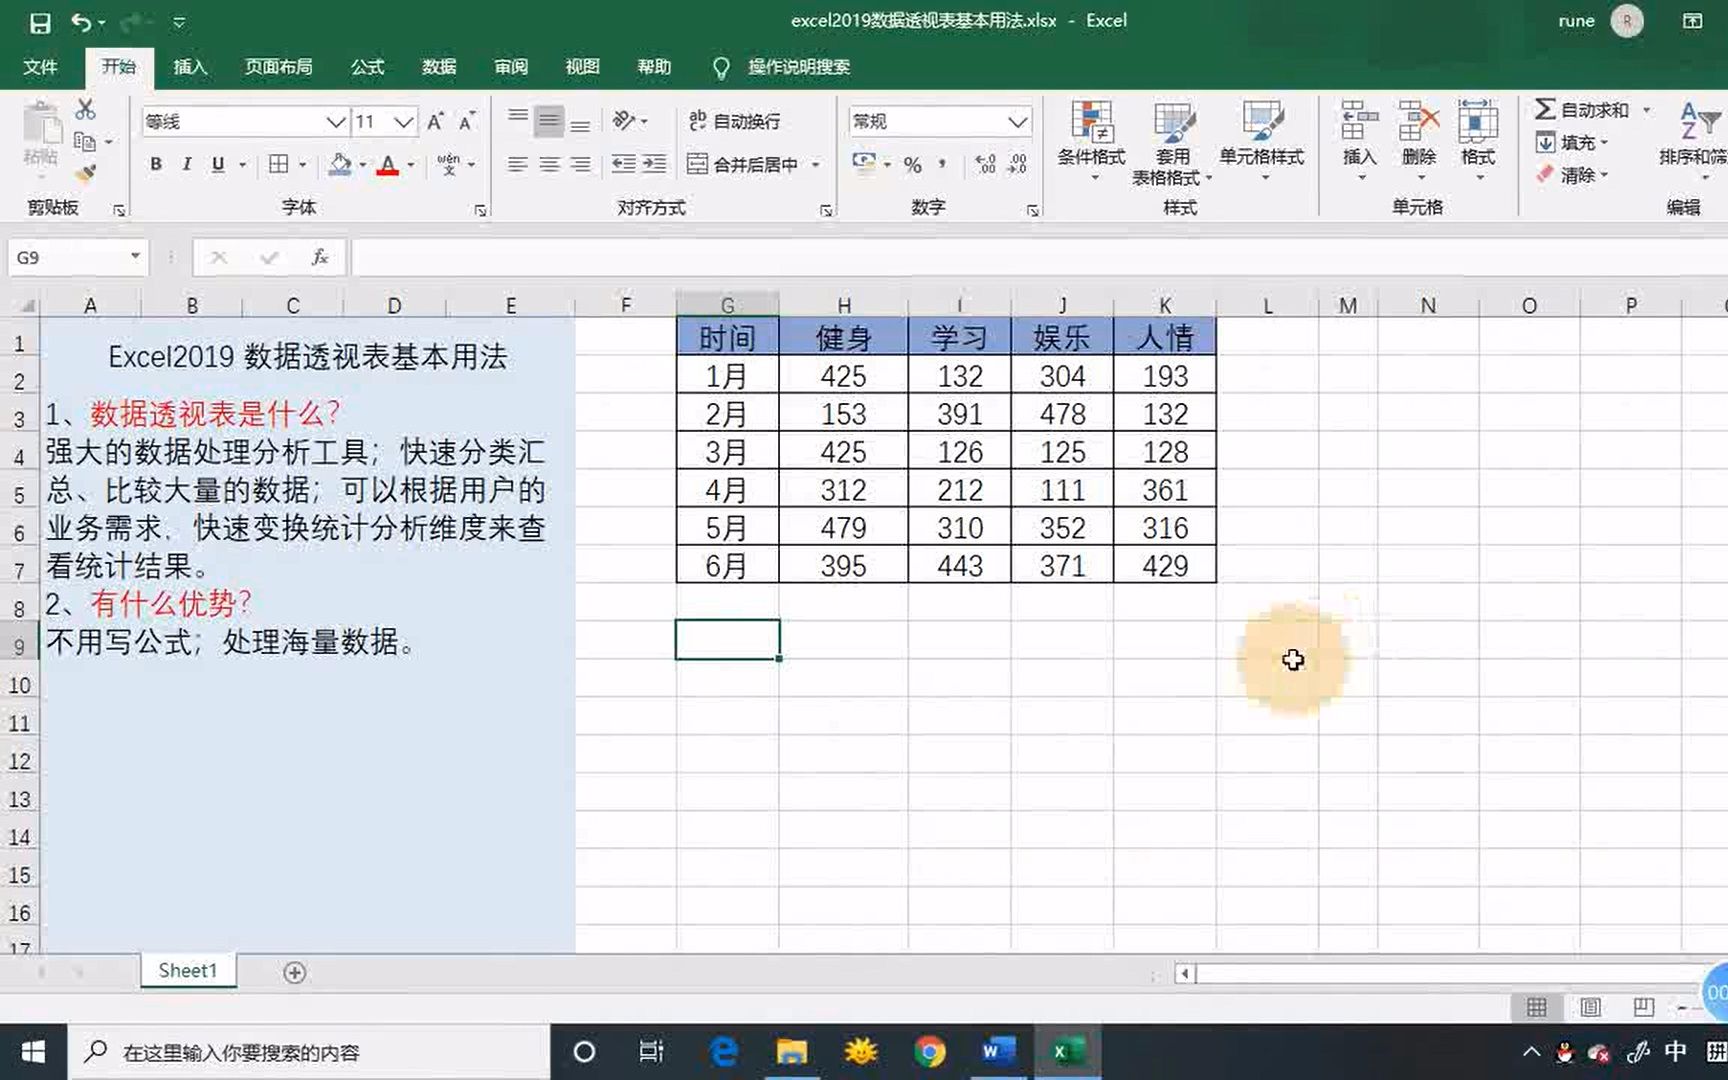The height and width of the screenshot is (1080, 1728).
Task: Open the font size dropdown
Action: click(404, 122)
